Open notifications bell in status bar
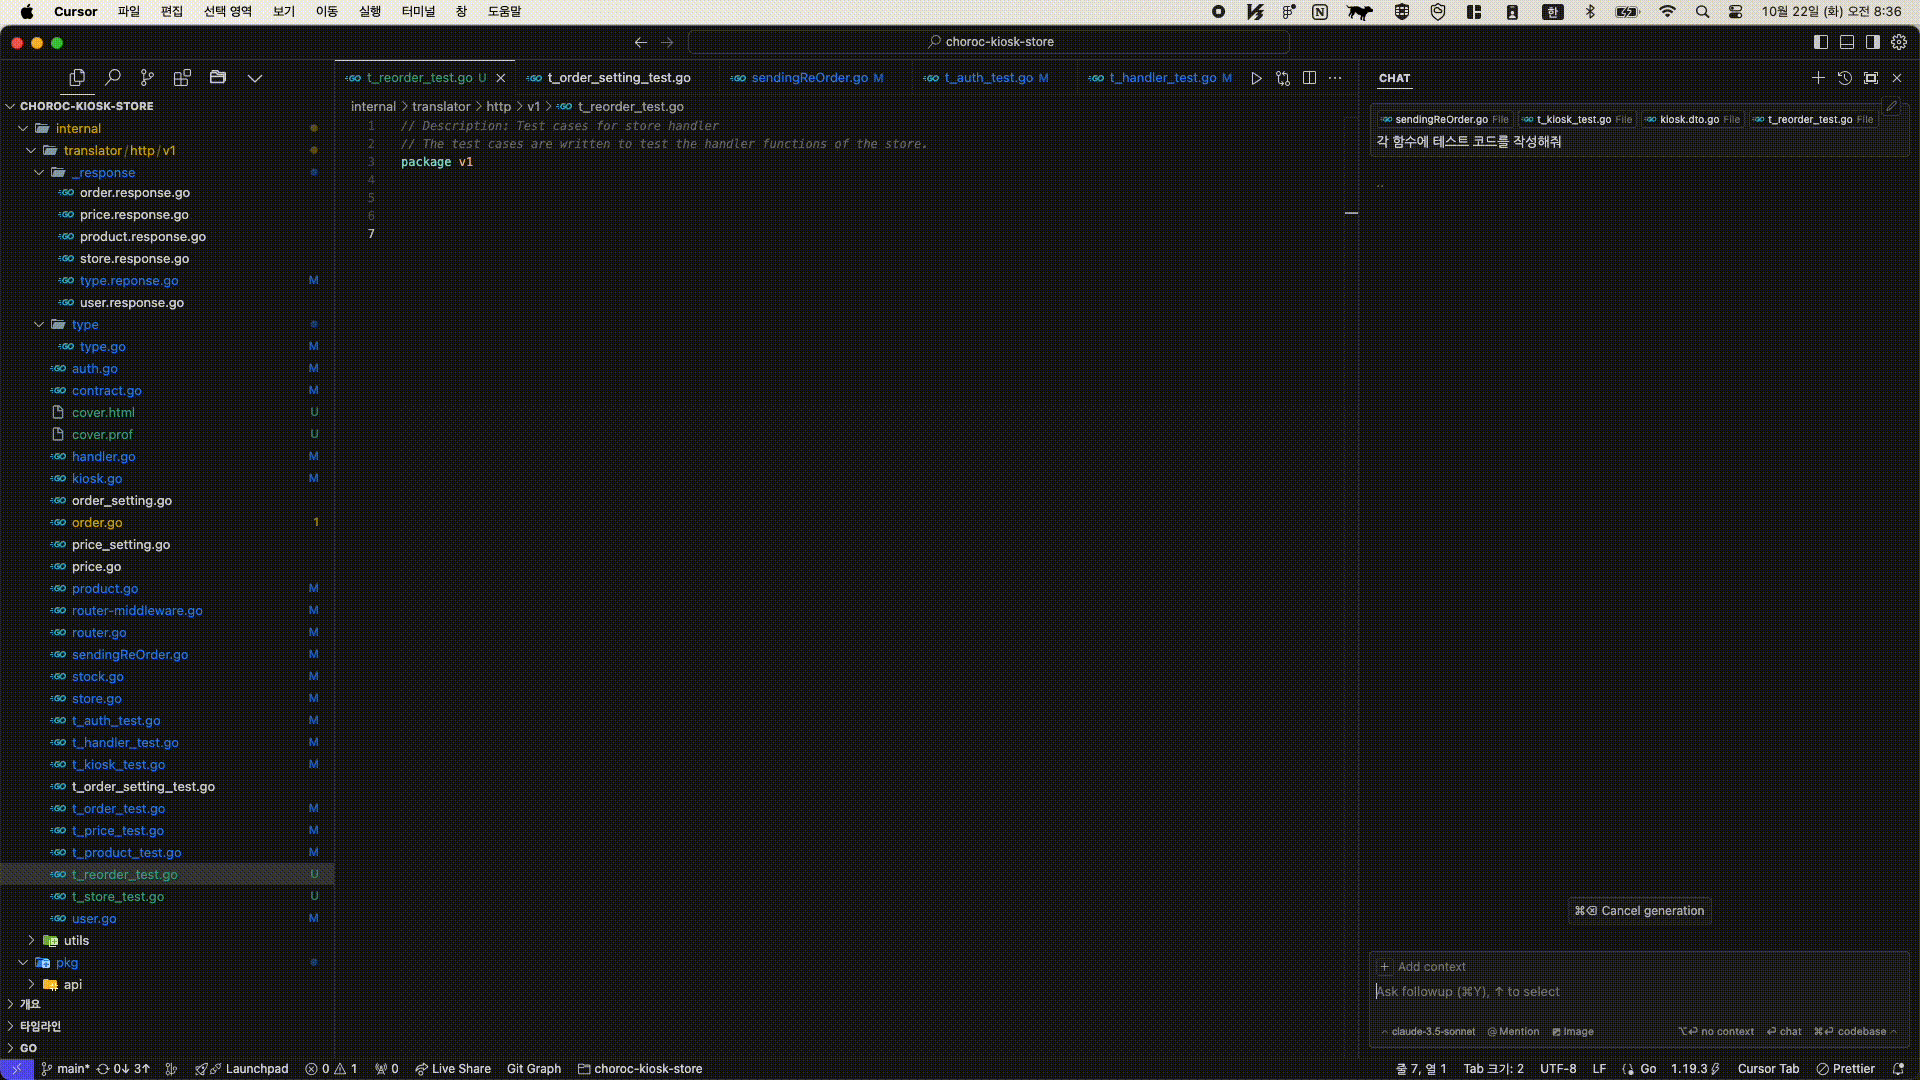 tap(1898, 1069)
